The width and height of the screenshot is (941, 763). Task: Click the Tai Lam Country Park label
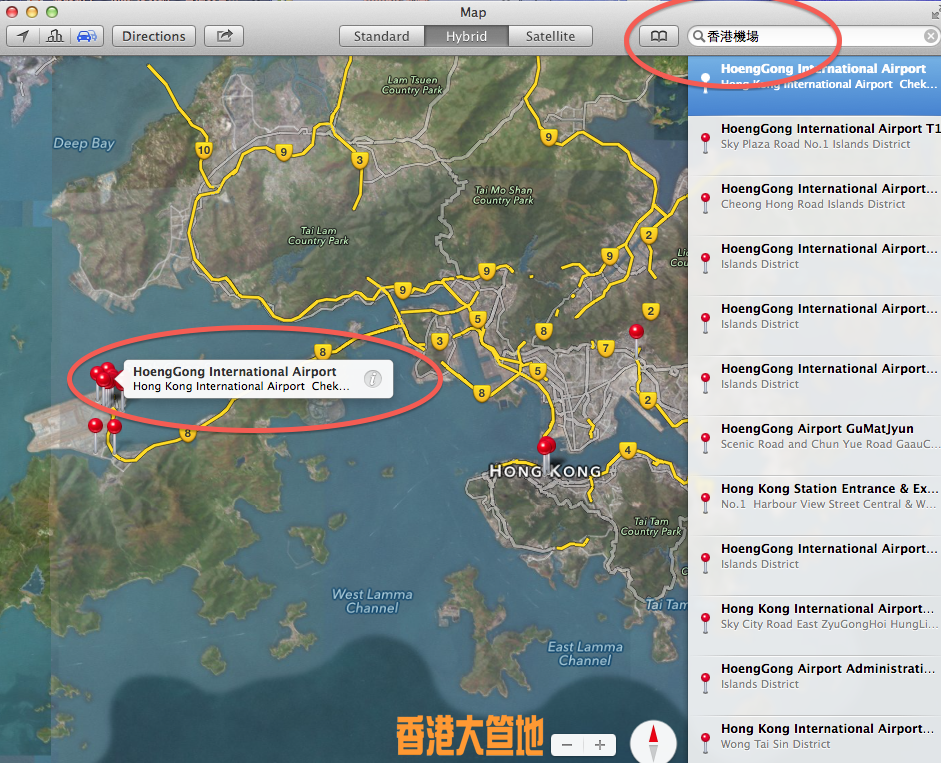tap(318, 235)
